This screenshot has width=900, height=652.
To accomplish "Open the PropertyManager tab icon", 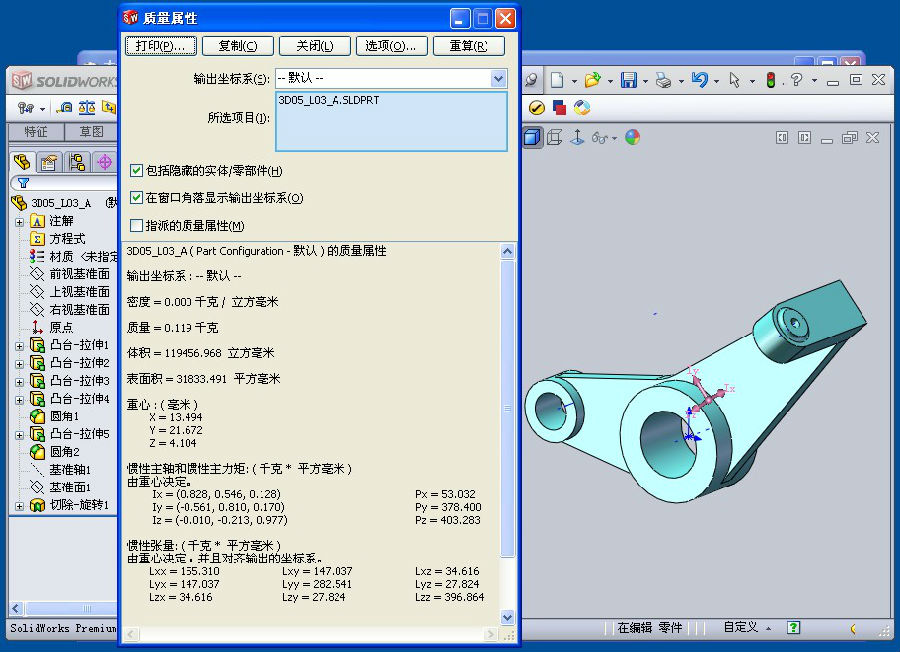I will point(48,162).
